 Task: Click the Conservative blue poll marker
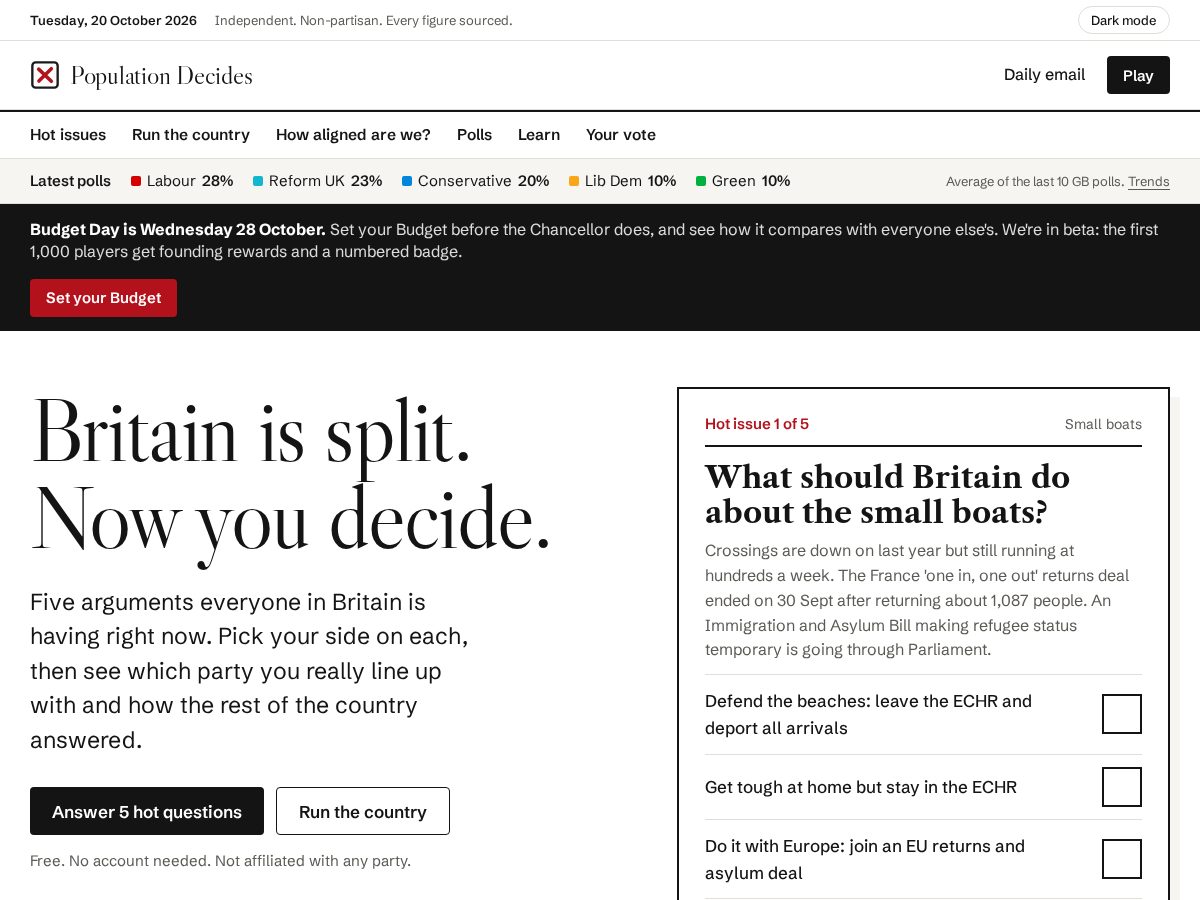coord(407,181)
